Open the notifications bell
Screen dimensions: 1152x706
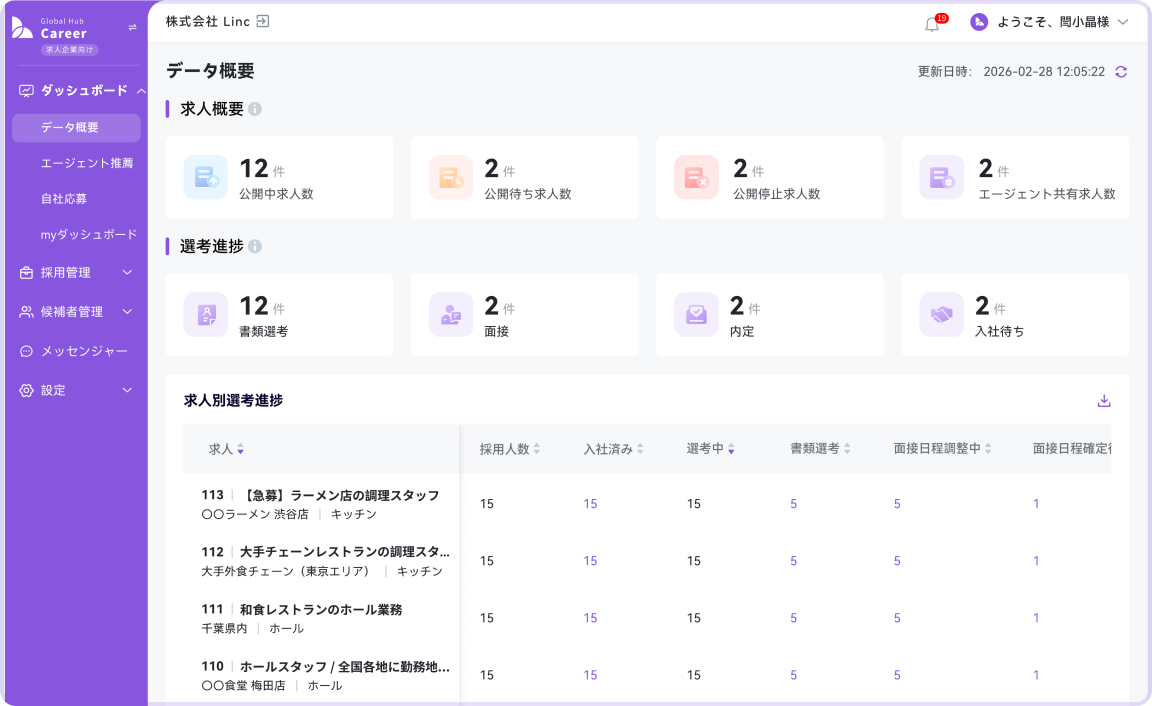click(x=932, y=24)
